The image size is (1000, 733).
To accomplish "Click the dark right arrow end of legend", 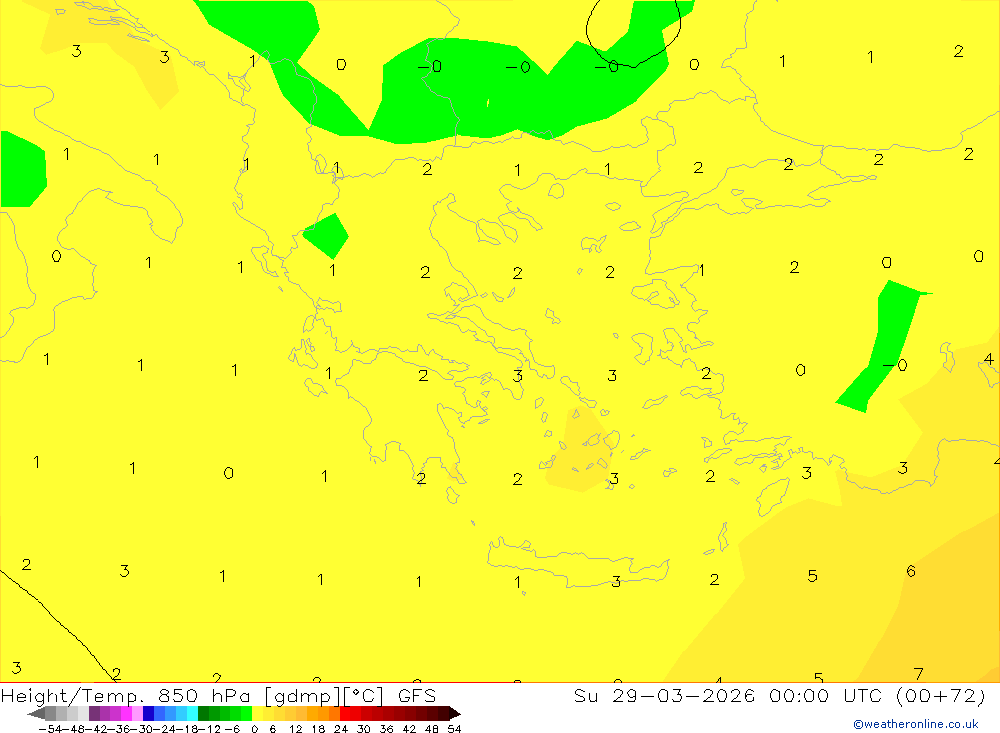I will (454, 713).
